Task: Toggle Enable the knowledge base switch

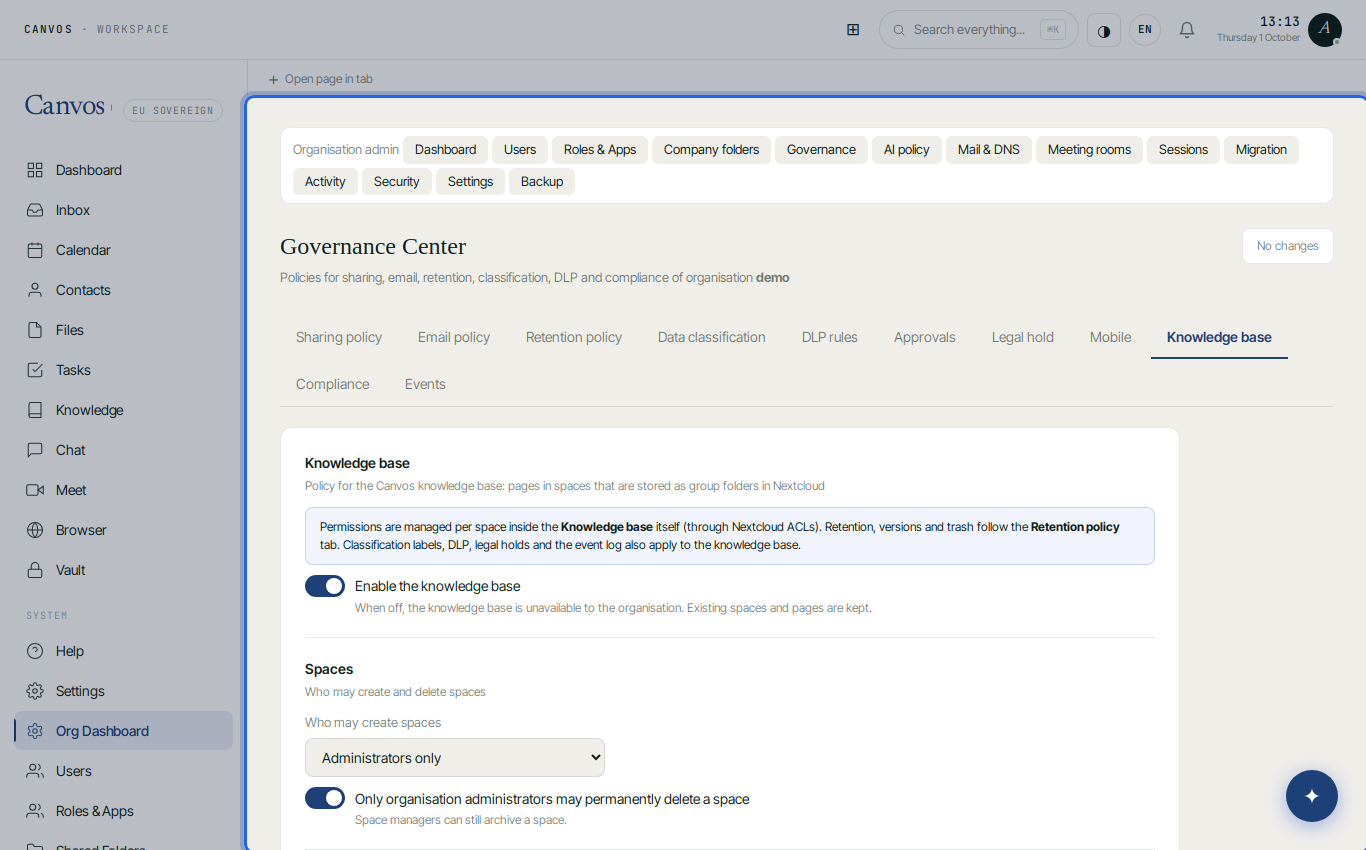Action: pos(325,586)
